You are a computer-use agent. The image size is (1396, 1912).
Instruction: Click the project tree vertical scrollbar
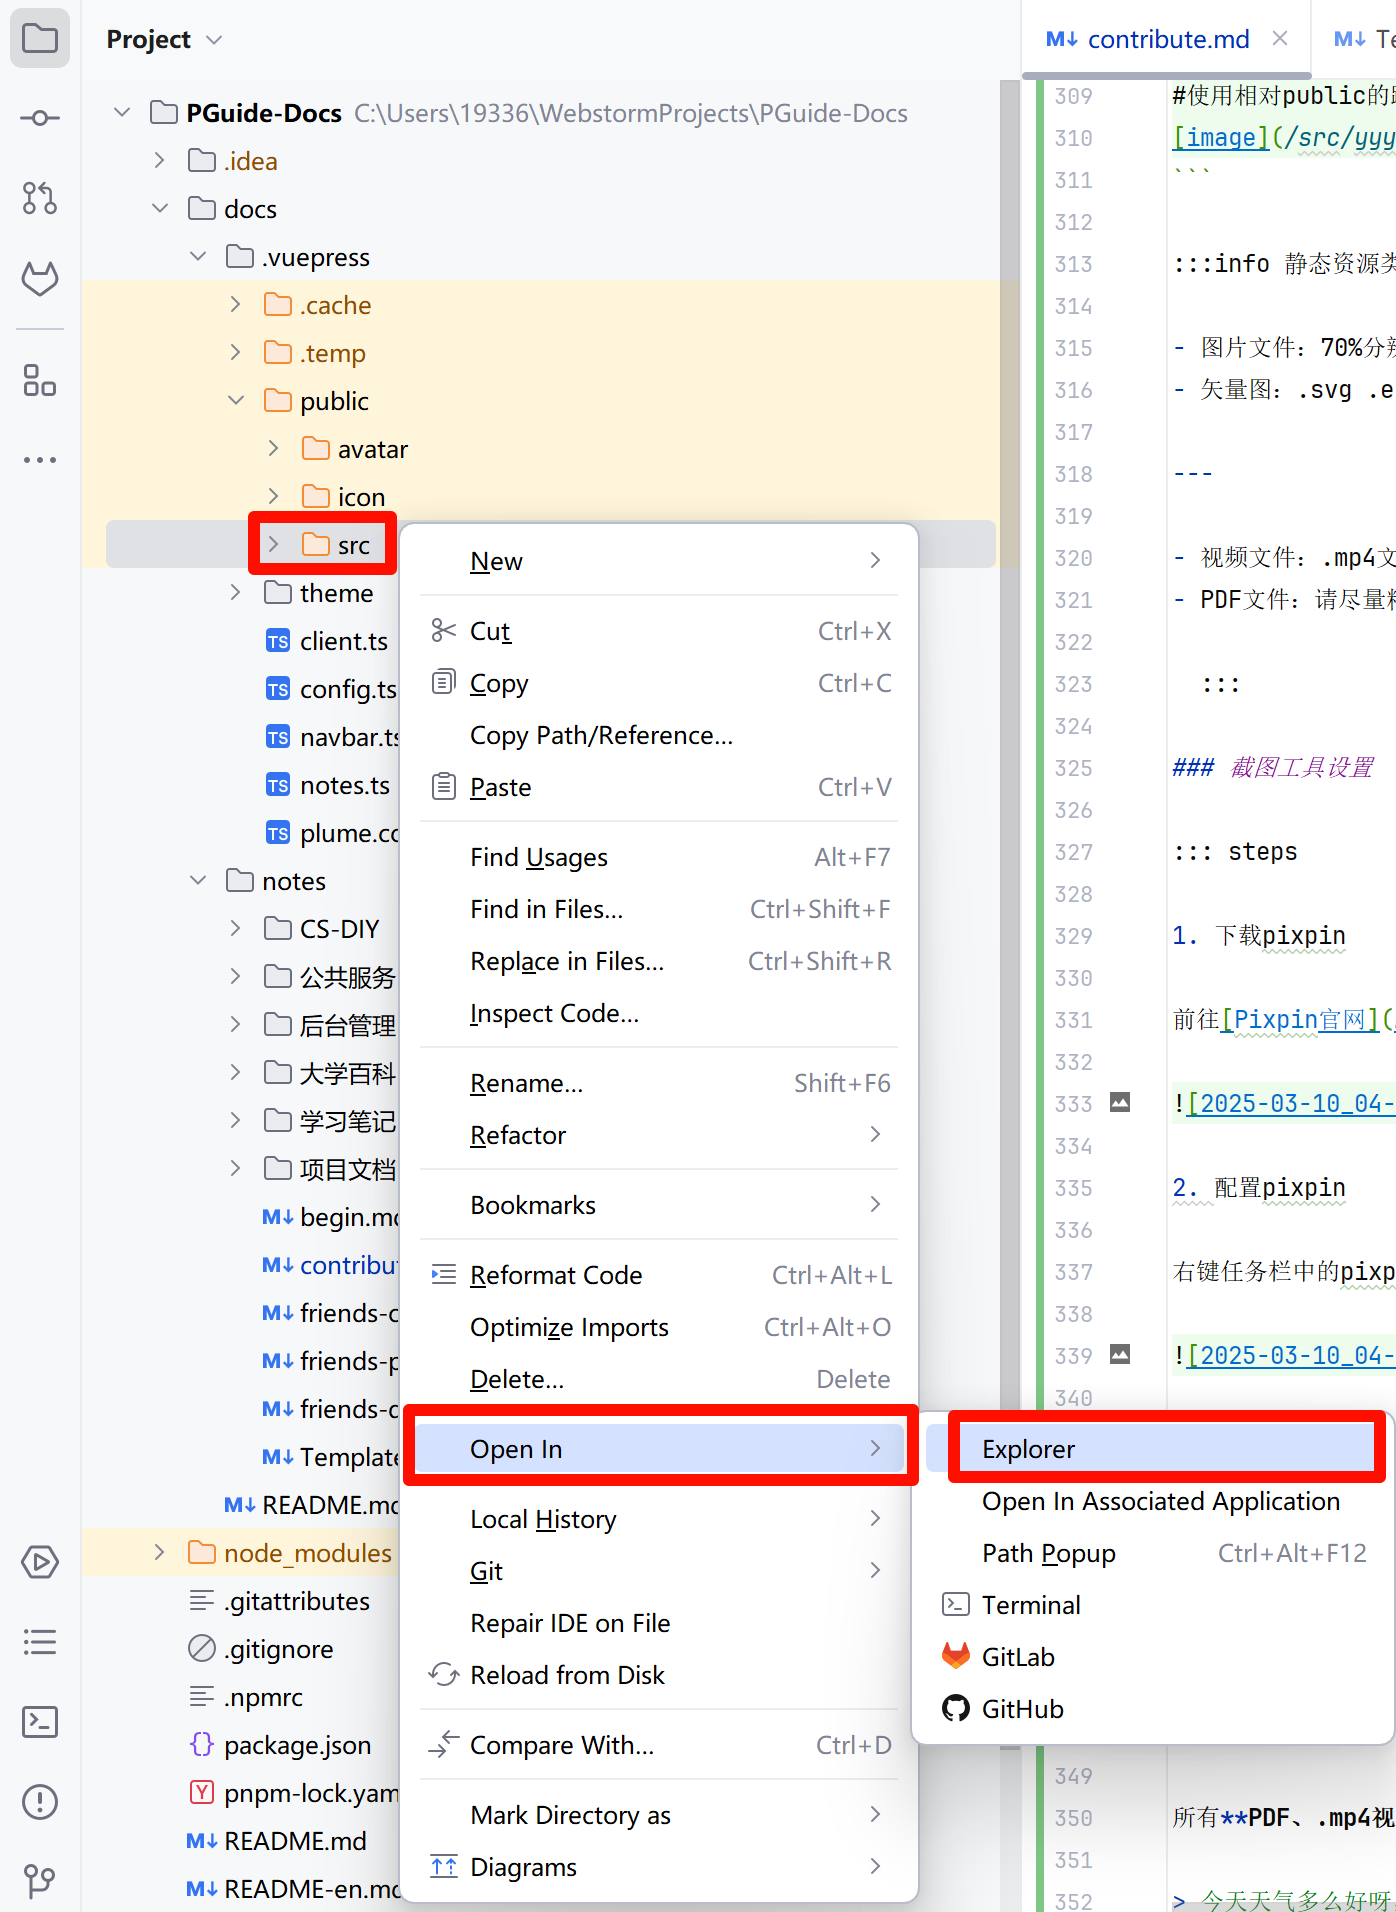coord(1009,800)
